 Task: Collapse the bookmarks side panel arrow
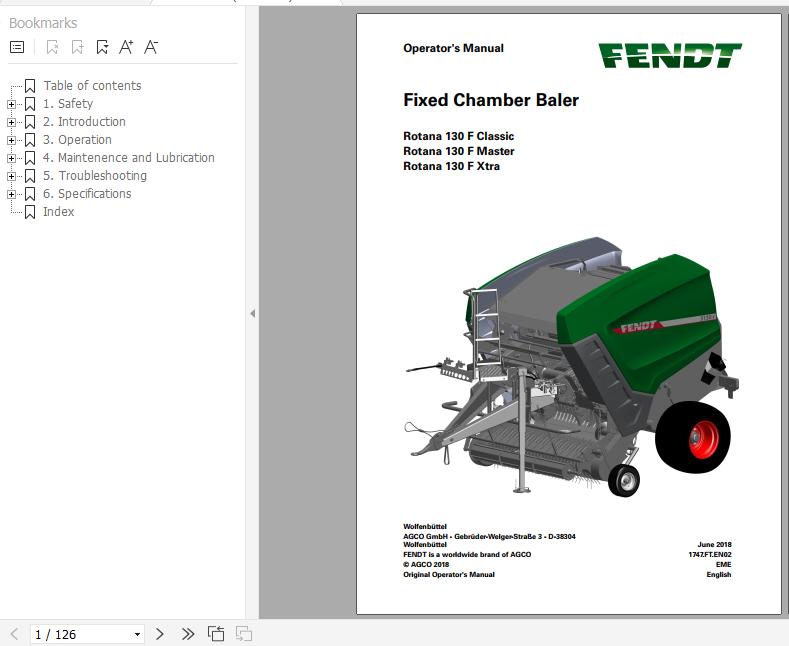253,313
